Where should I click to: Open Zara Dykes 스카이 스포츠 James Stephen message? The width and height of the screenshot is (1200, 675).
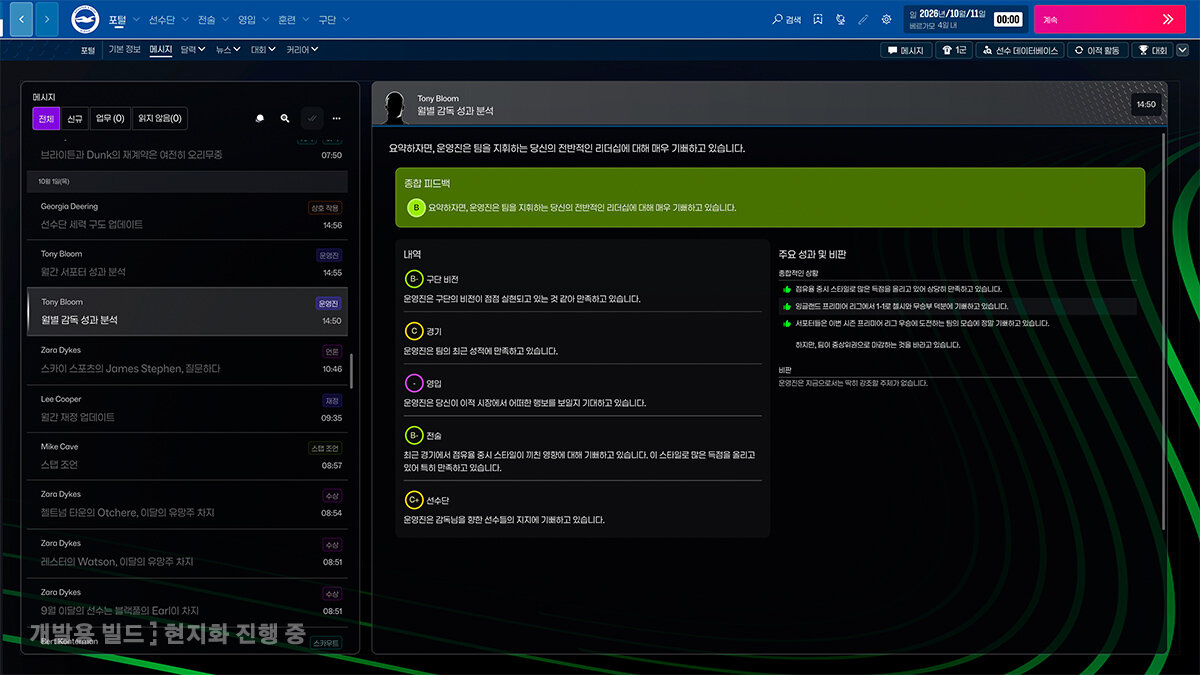point(188,359)
